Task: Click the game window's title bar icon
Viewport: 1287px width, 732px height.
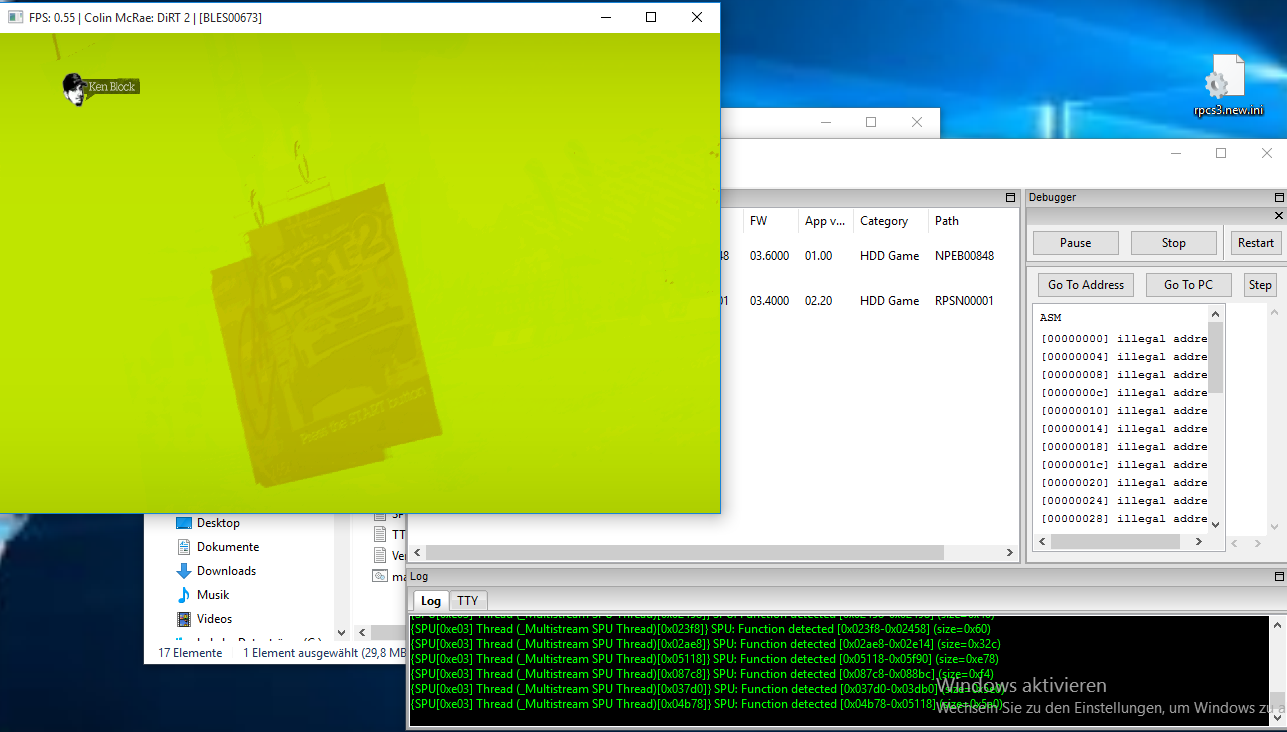Action: (15, 17)
